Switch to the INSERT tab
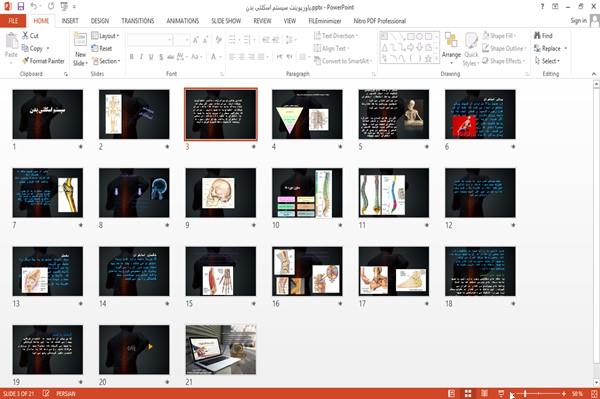 tap(70, 21)
